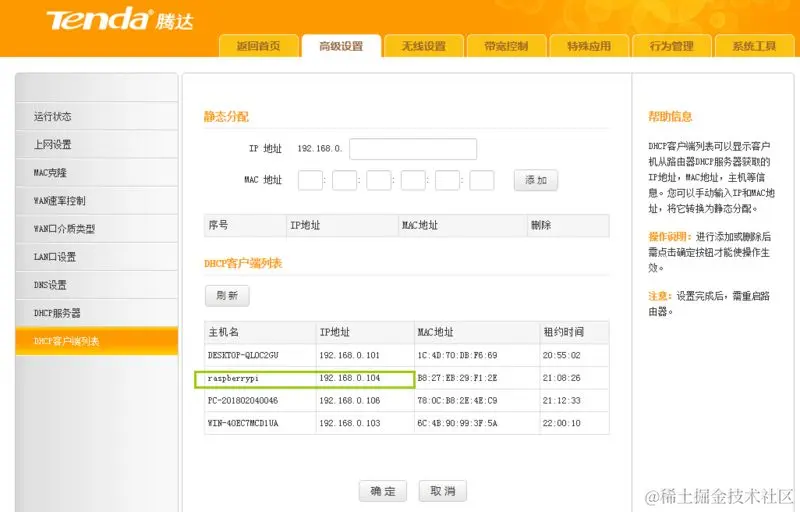Select hostname WIN-40EC7MCD1UA
This screenshot has width=800, height=512.
[x=243, y=423]
